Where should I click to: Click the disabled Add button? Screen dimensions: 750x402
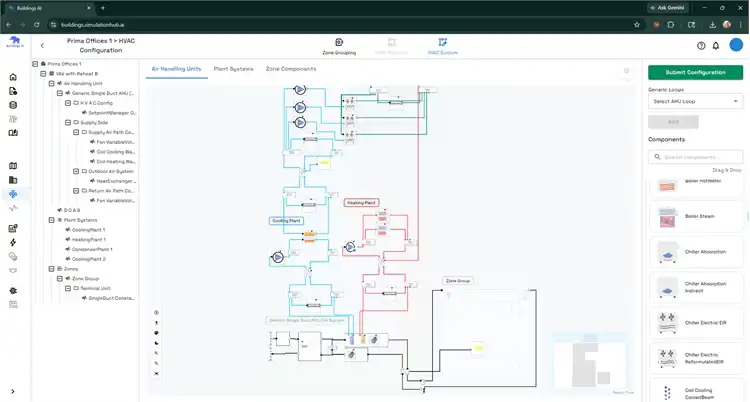point(673,122)
